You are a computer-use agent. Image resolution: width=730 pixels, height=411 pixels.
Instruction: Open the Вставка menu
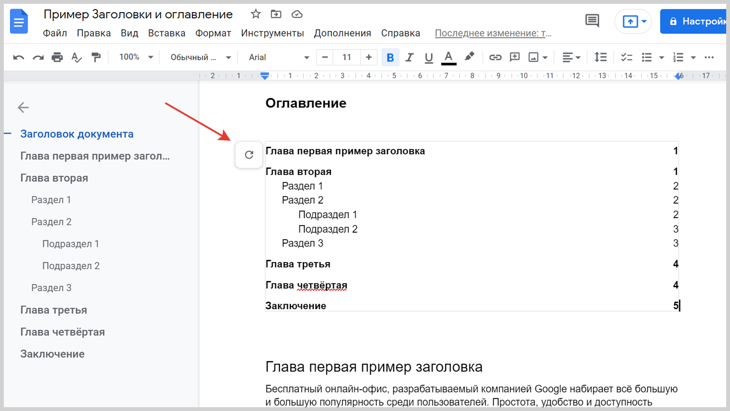point(167,33)
